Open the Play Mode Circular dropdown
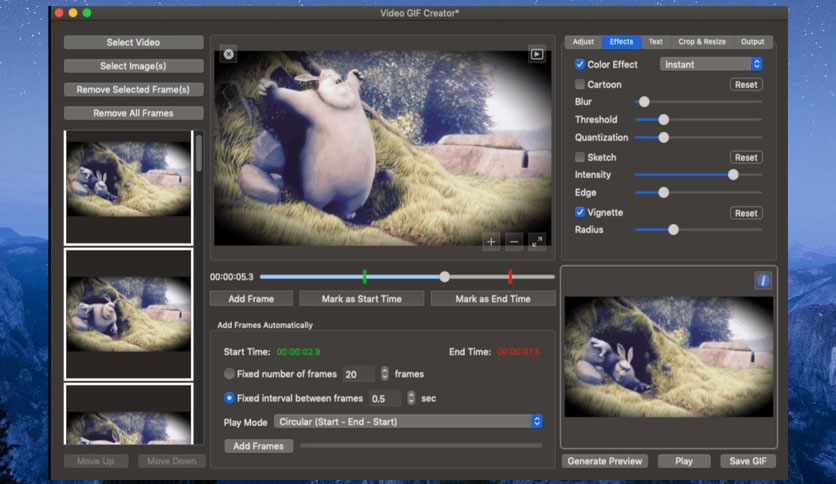The height and width of the screenshot is (484, 836). coord(408,422)
